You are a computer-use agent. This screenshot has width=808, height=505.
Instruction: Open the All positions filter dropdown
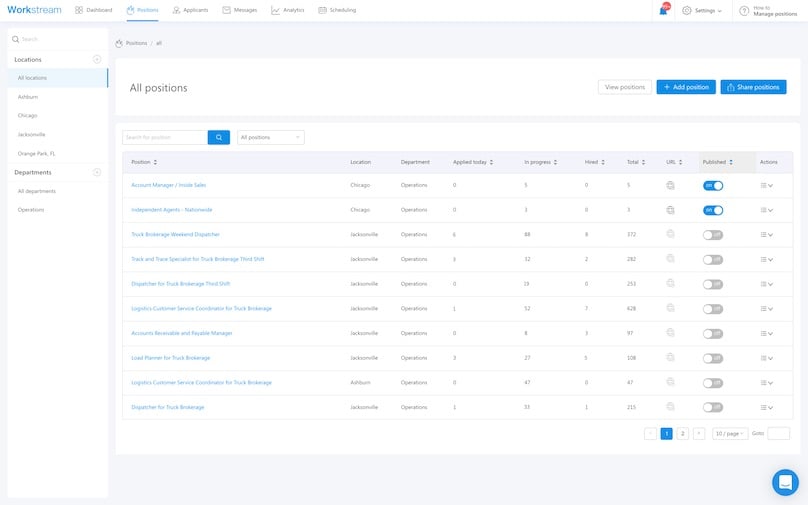tap(271, 137)
